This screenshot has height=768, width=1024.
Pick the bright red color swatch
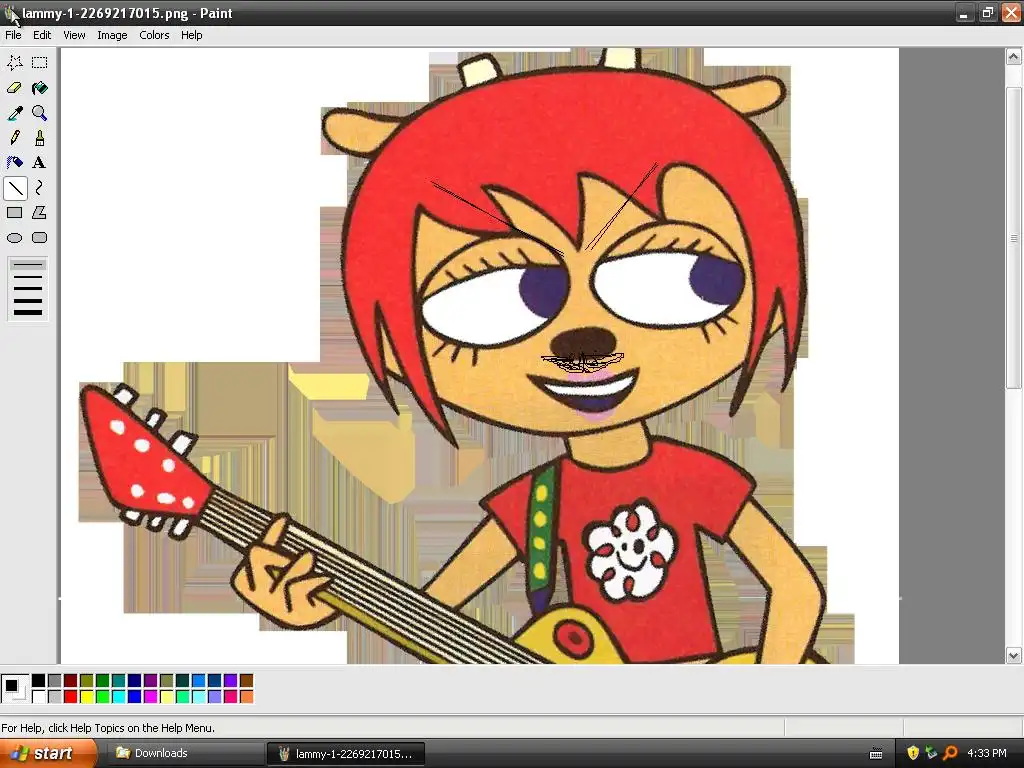point(71,697)
